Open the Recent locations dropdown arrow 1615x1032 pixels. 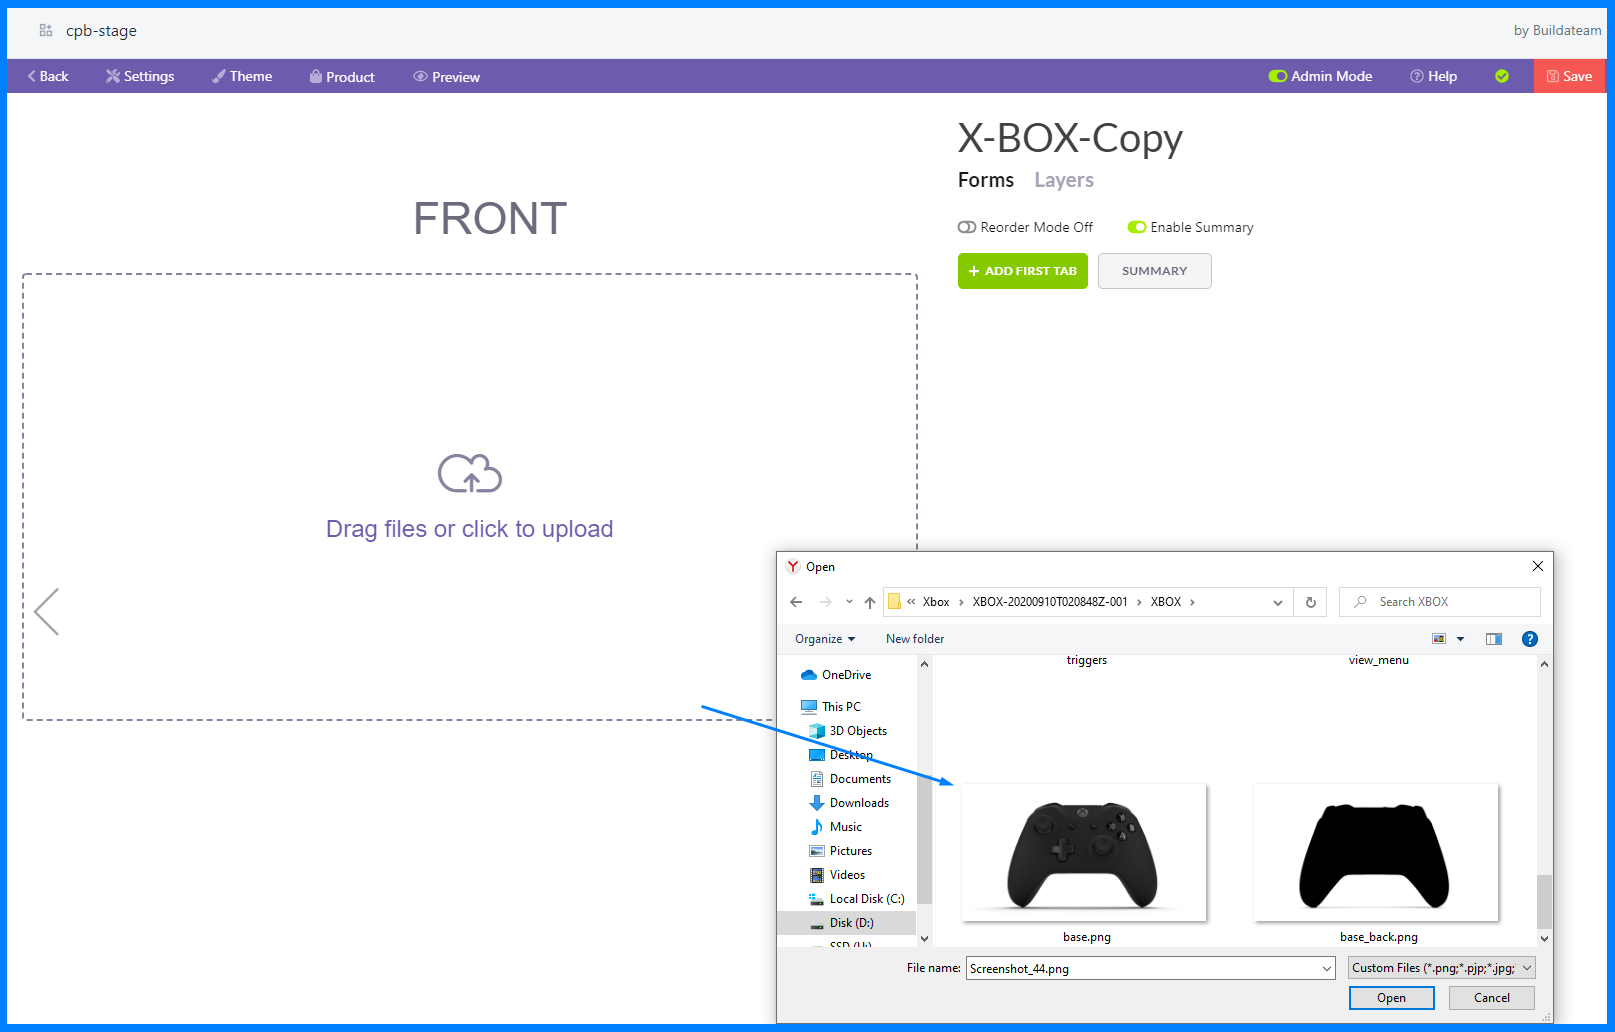(x=849, y=602)
